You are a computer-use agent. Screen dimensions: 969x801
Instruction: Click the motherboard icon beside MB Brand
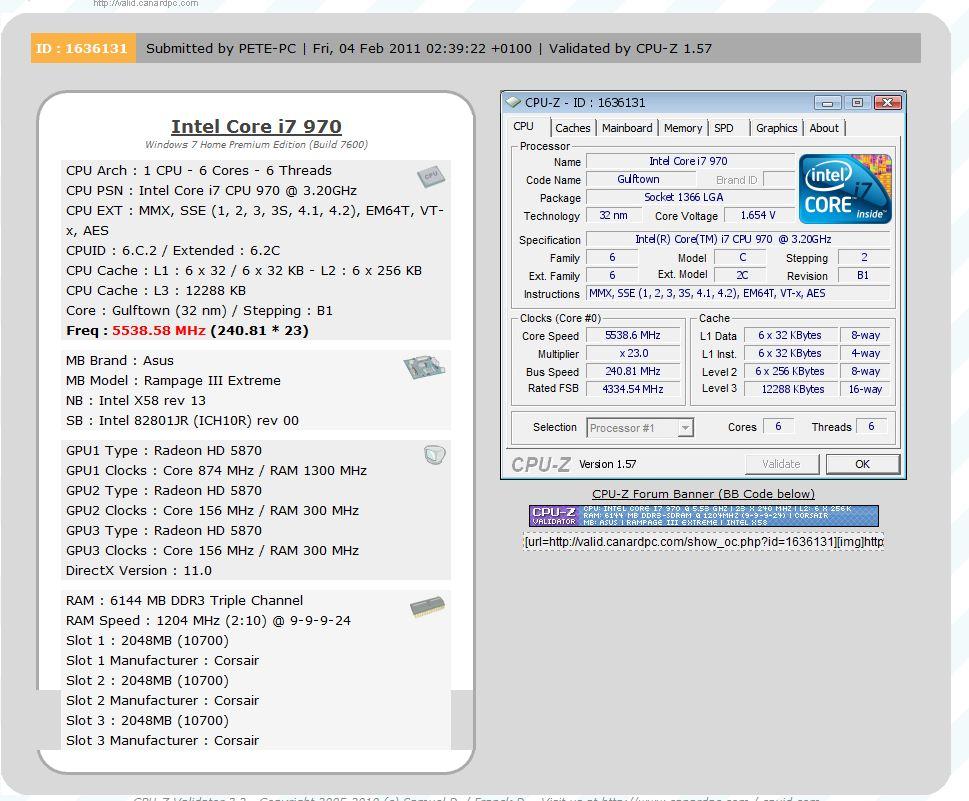pos(424,367)
